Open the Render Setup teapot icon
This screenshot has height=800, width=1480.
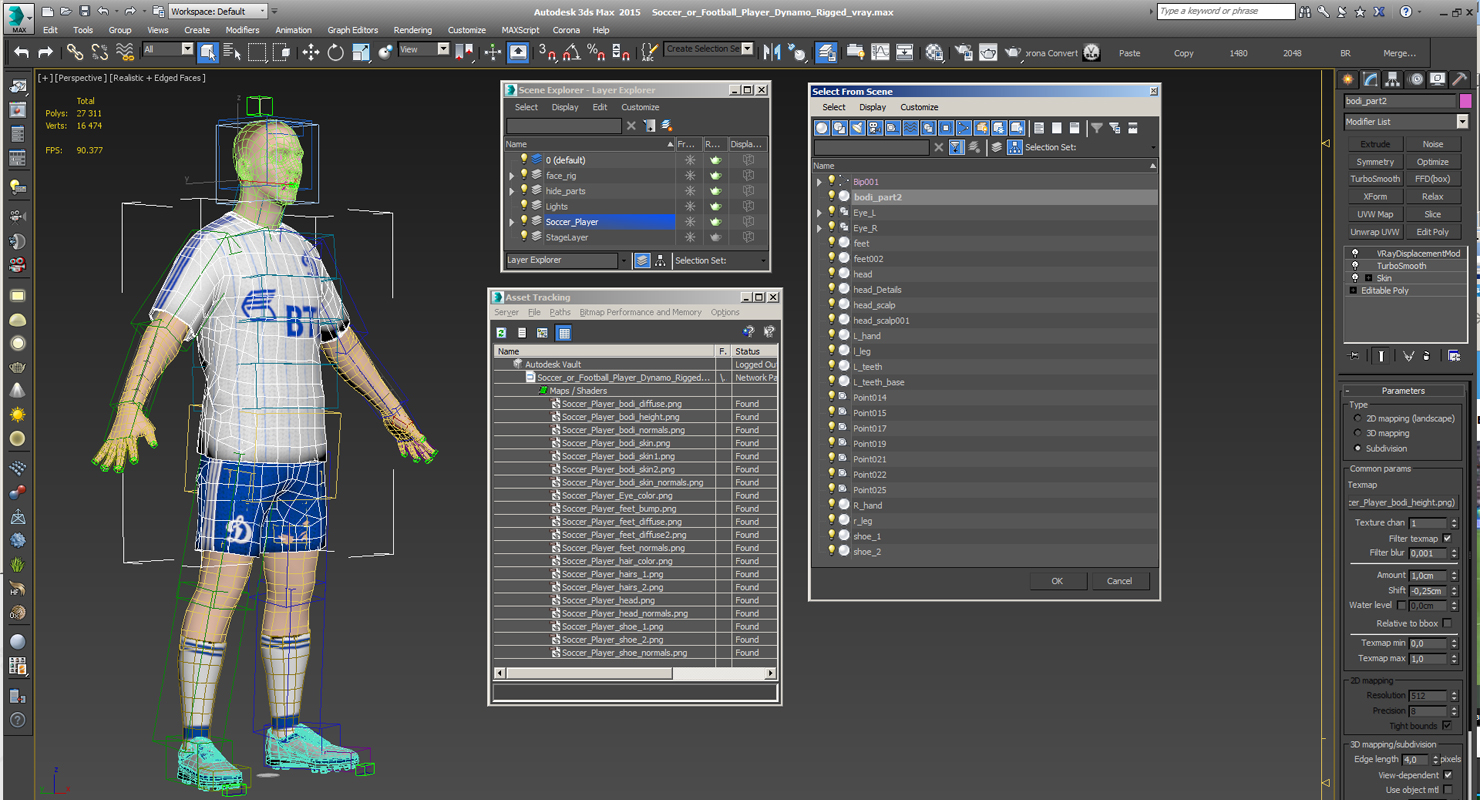[x=964, y=52]
